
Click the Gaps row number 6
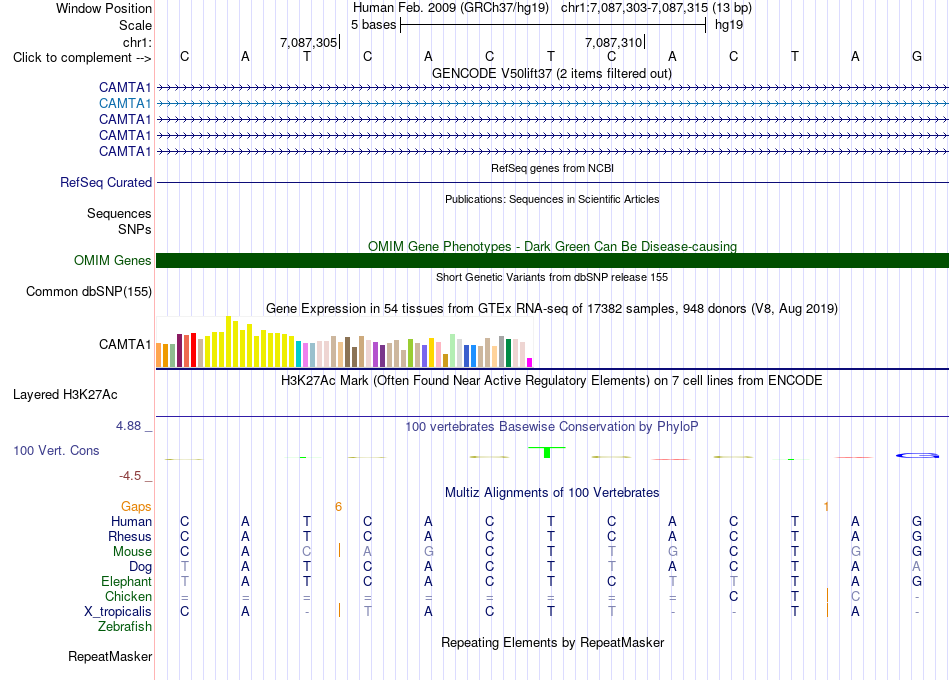338,506
